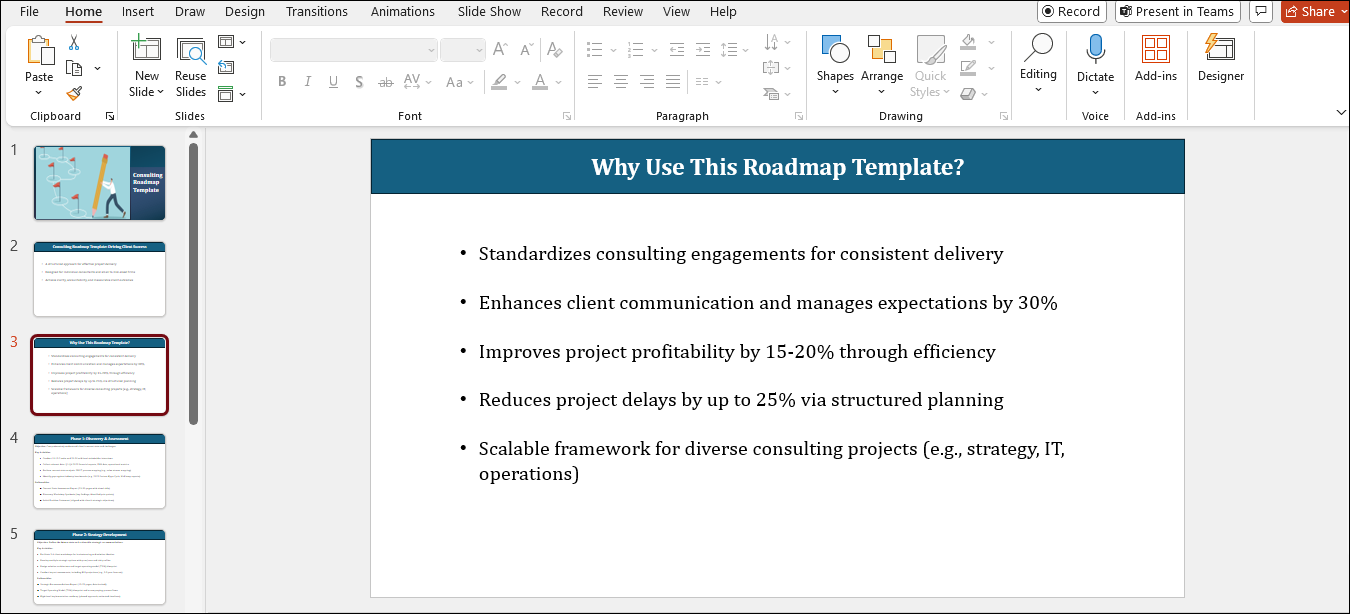Open Clipboard dialog launcher
Screen dimensions: 1350x614
pos(110,117)
